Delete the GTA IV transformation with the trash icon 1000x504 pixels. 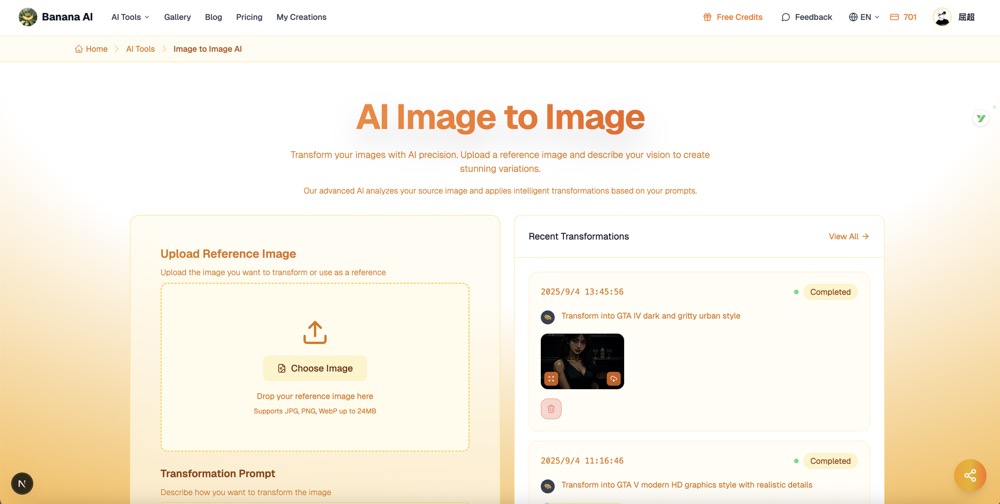pos(551,409)
